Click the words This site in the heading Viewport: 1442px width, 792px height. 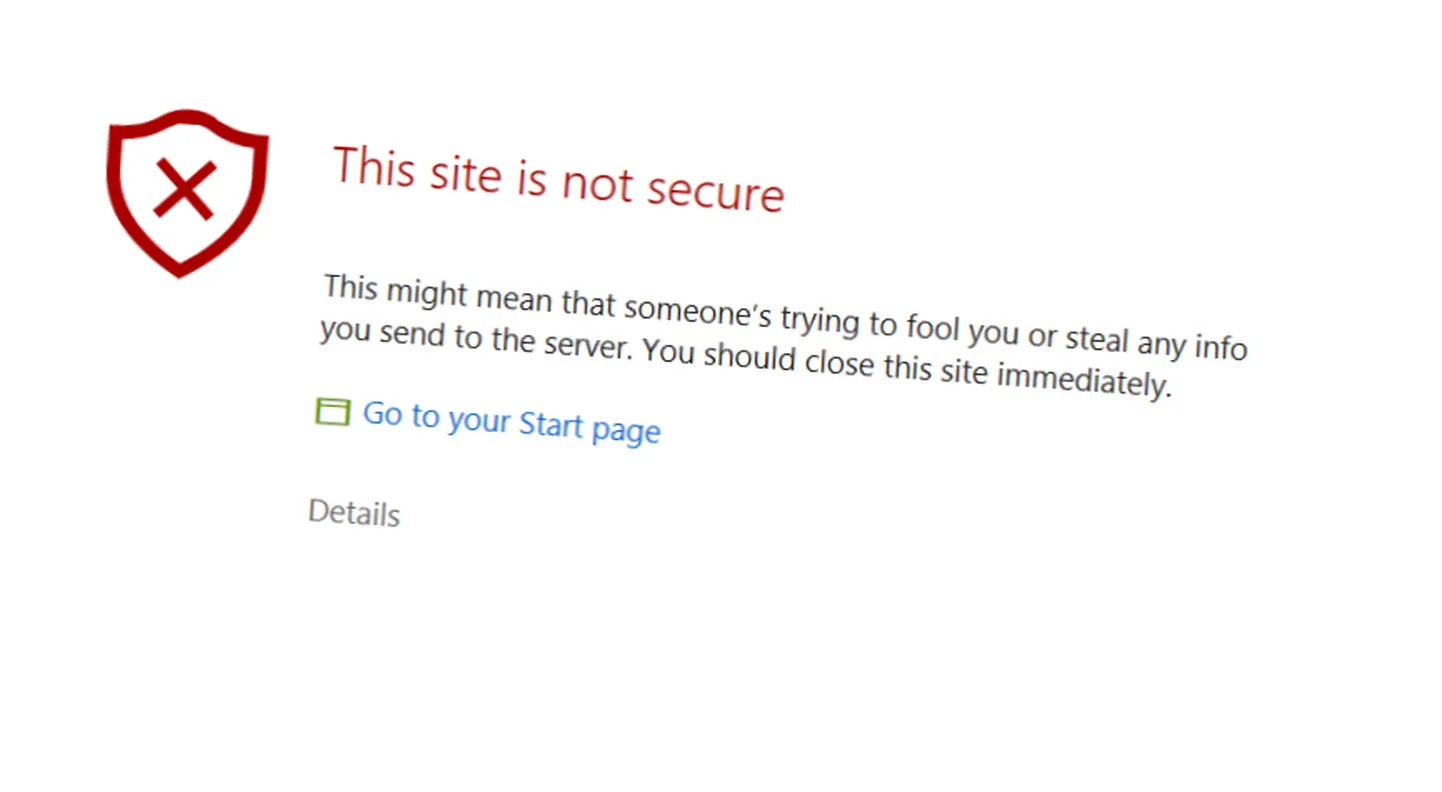click(417, 168)
